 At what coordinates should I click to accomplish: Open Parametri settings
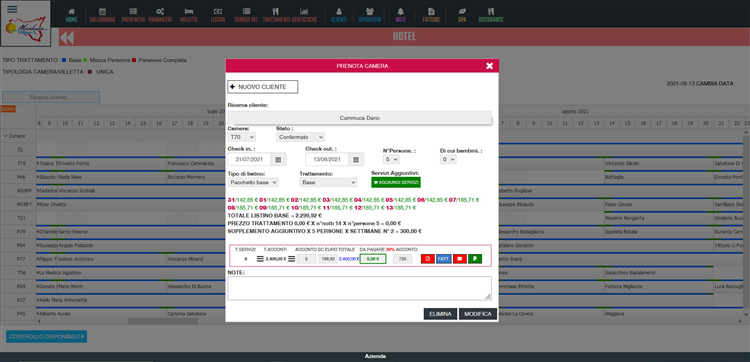[x=160, y=15]
